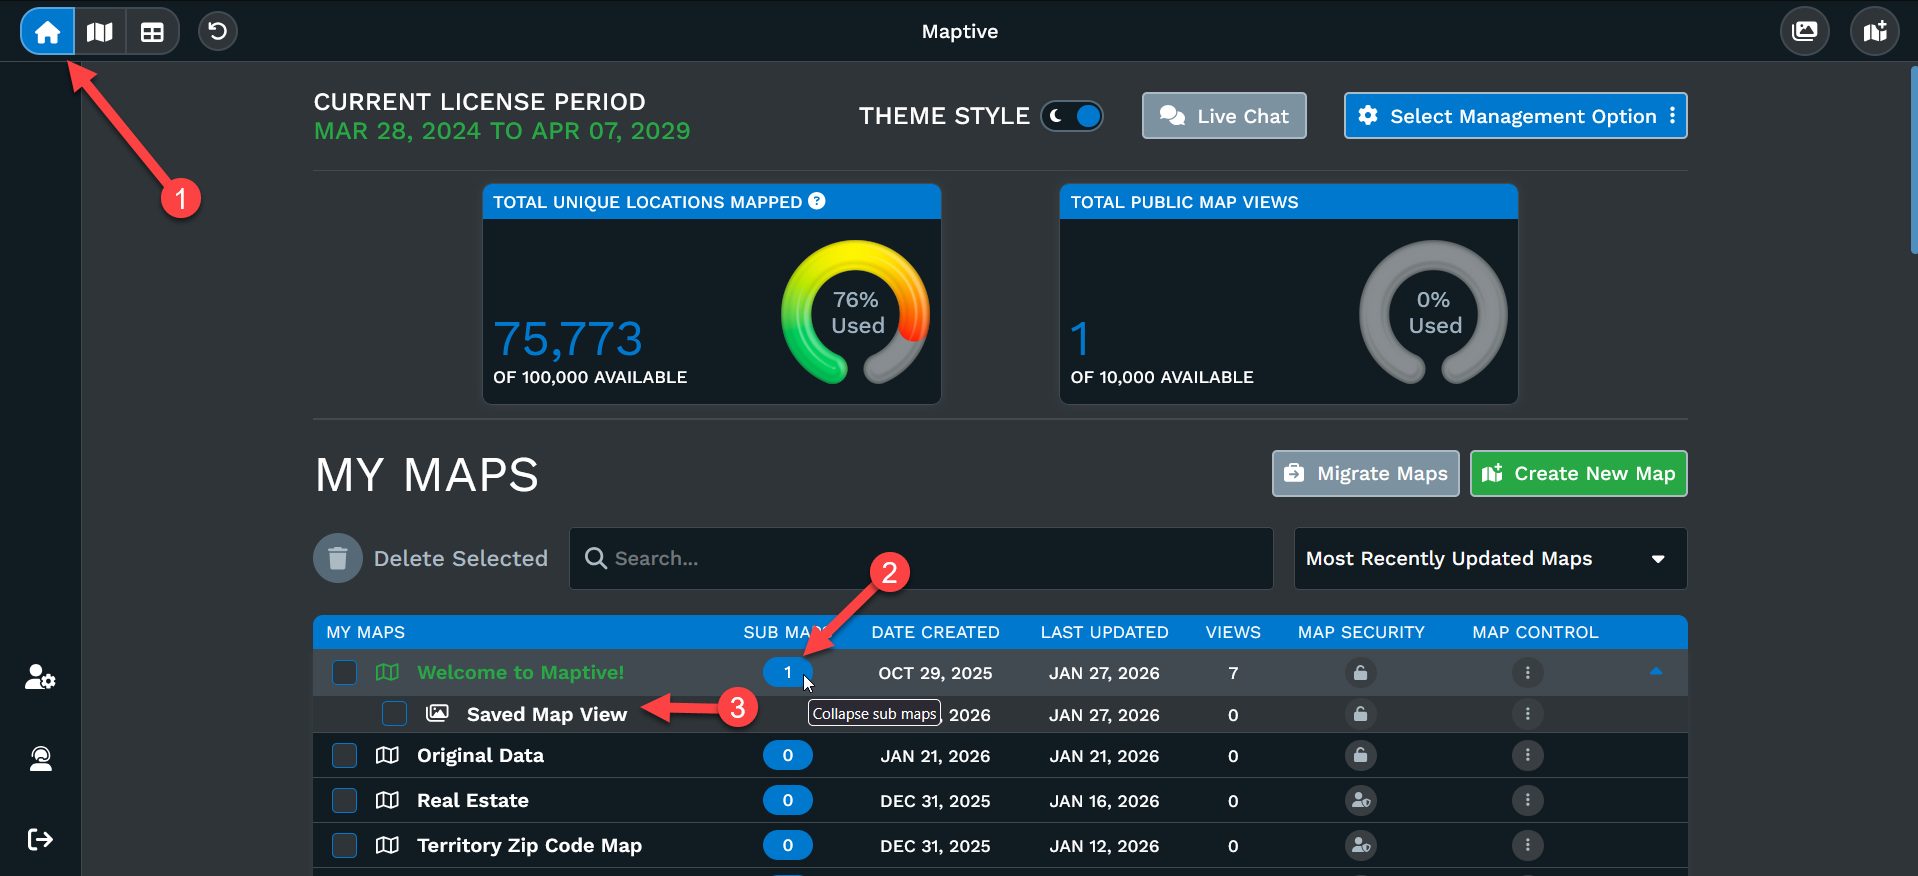Expand sub maps badge for Original Data
Image resolution: width=1918 pixels, height=876 pixels.
coord(787,755)
